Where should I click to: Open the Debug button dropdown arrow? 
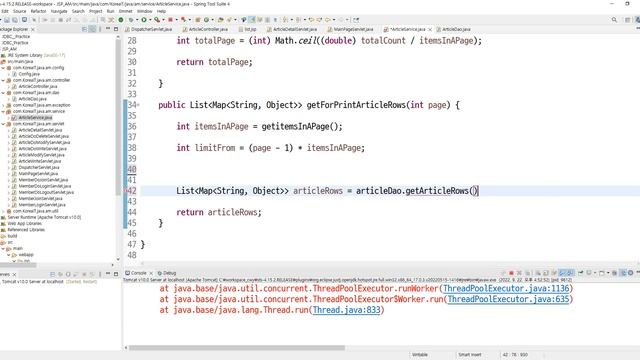click(137, 20)
